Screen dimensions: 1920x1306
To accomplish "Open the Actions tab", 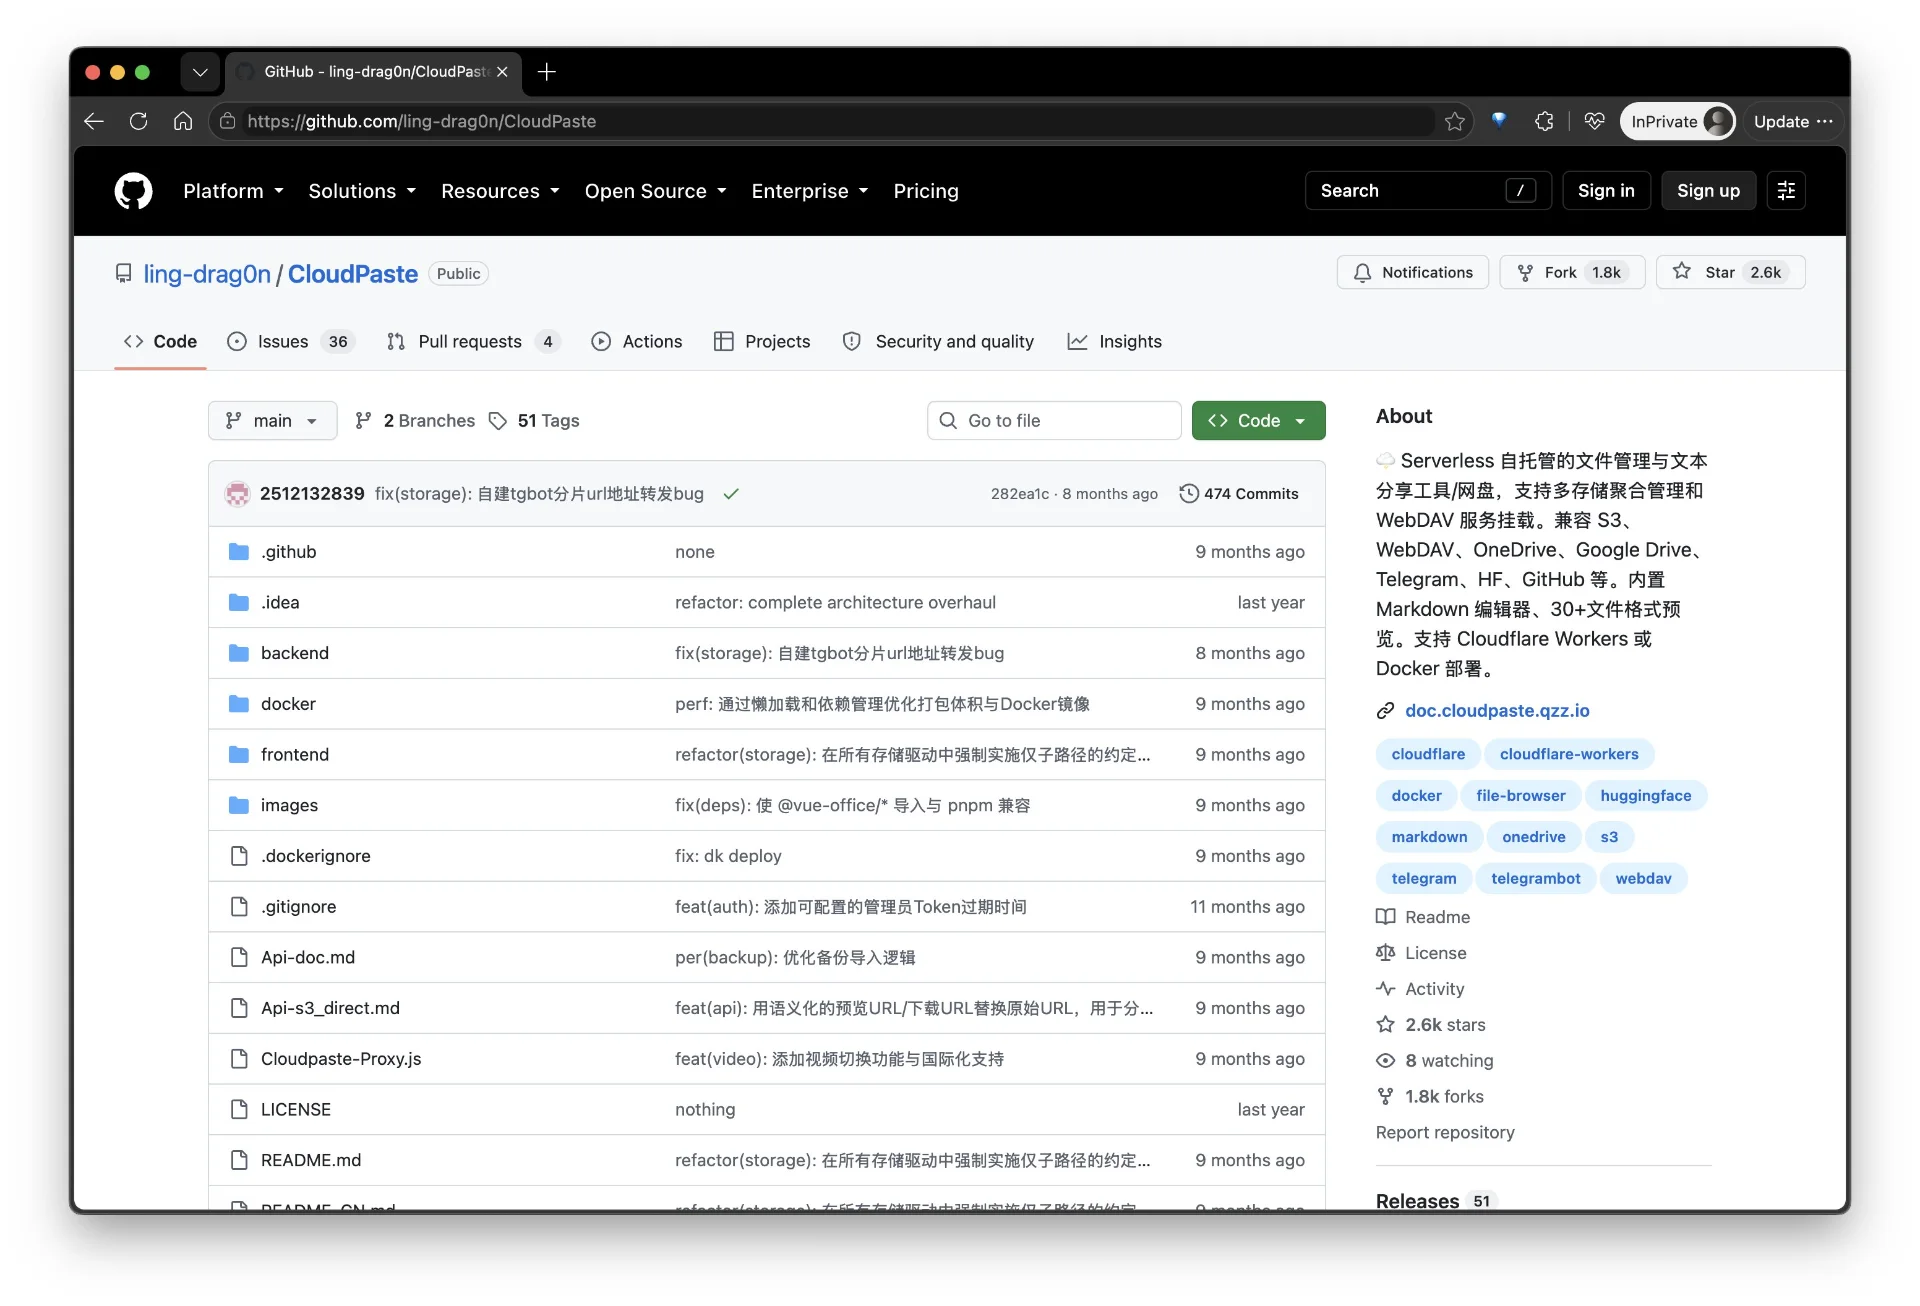I will pos(637,342).
